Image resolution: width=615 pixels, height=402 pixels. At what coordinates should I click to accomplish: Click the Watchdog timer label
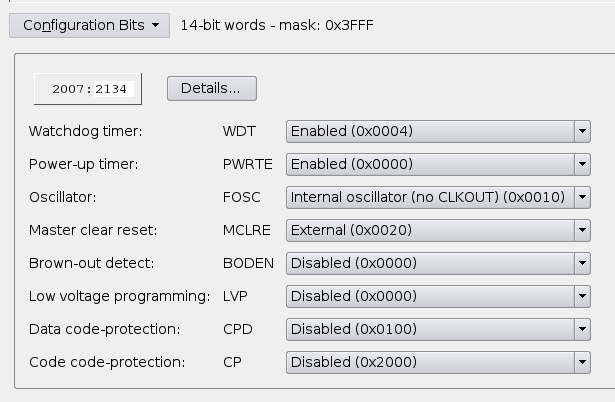[x=86, y=131]
